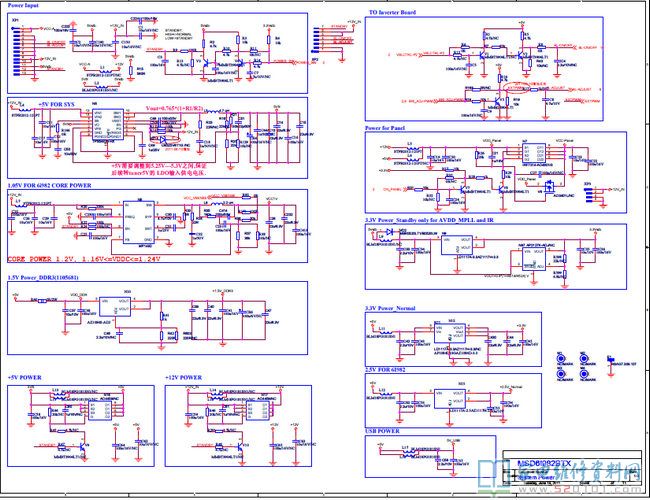The width and height of the screenshot is (650, 500).
Task: Click the '+12V POWER' section title
Action: (183, 378)
